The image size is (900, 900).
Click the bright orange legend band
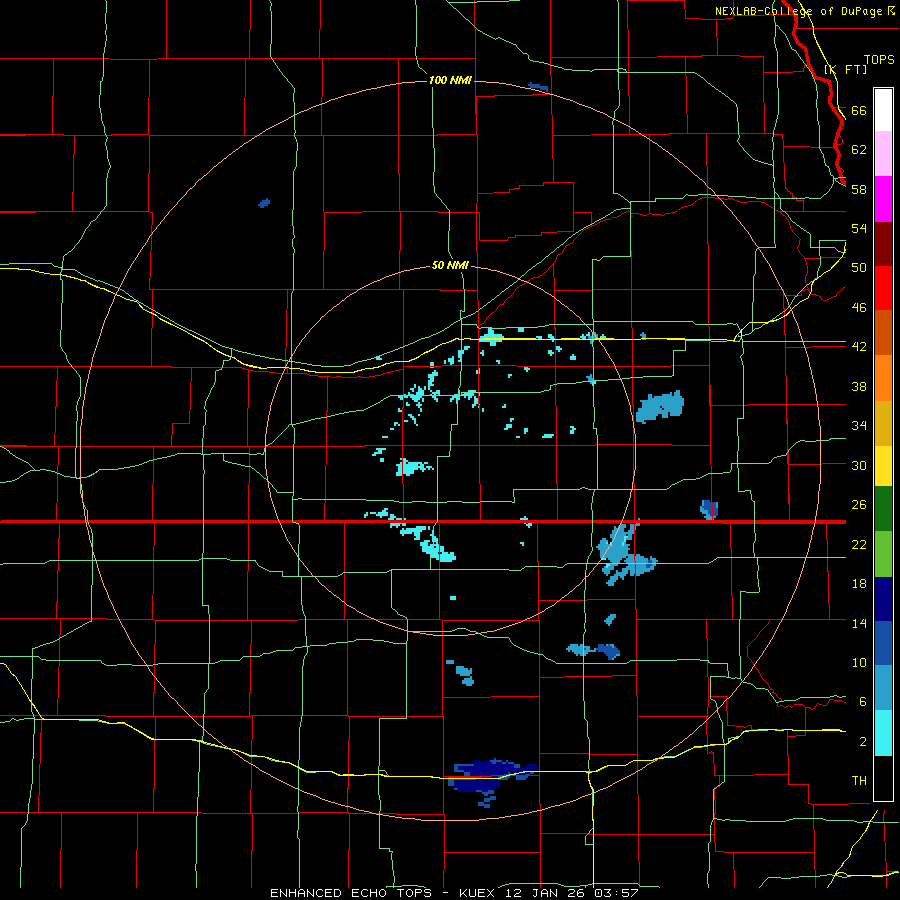coord(883,378)
